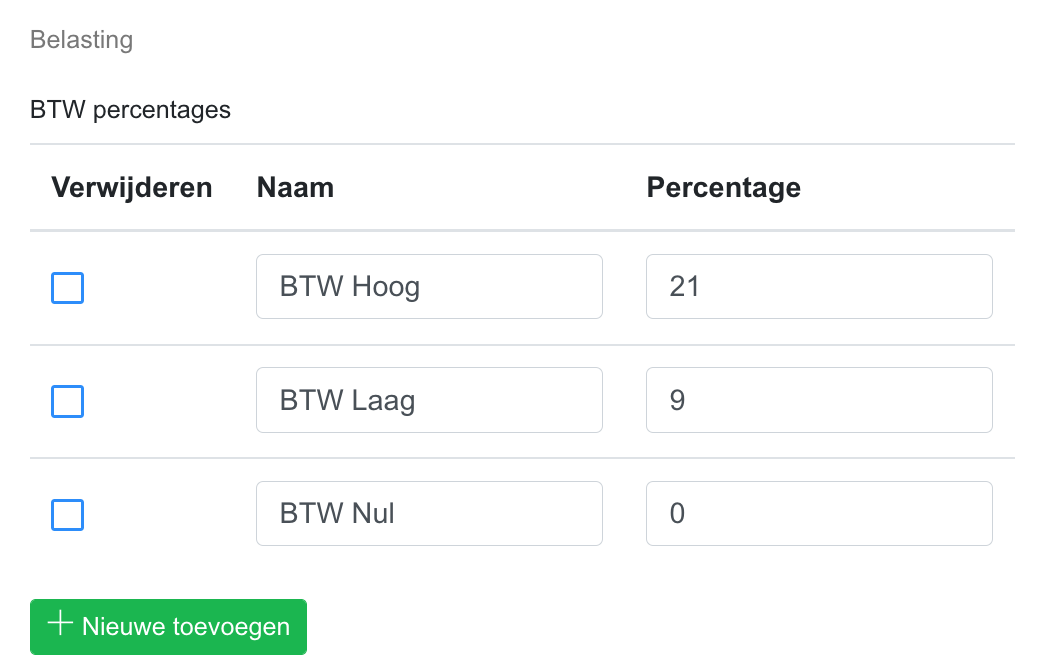Click the Verwijderen column header
Screen dimensions: 1048x672
pyautogui.click(x=132, y=187)
